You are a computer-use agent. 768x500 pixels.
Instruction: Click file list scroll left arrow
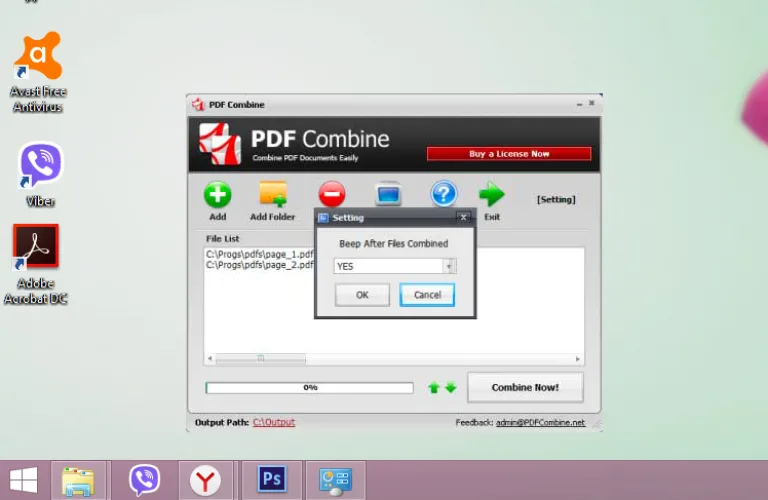210,359
